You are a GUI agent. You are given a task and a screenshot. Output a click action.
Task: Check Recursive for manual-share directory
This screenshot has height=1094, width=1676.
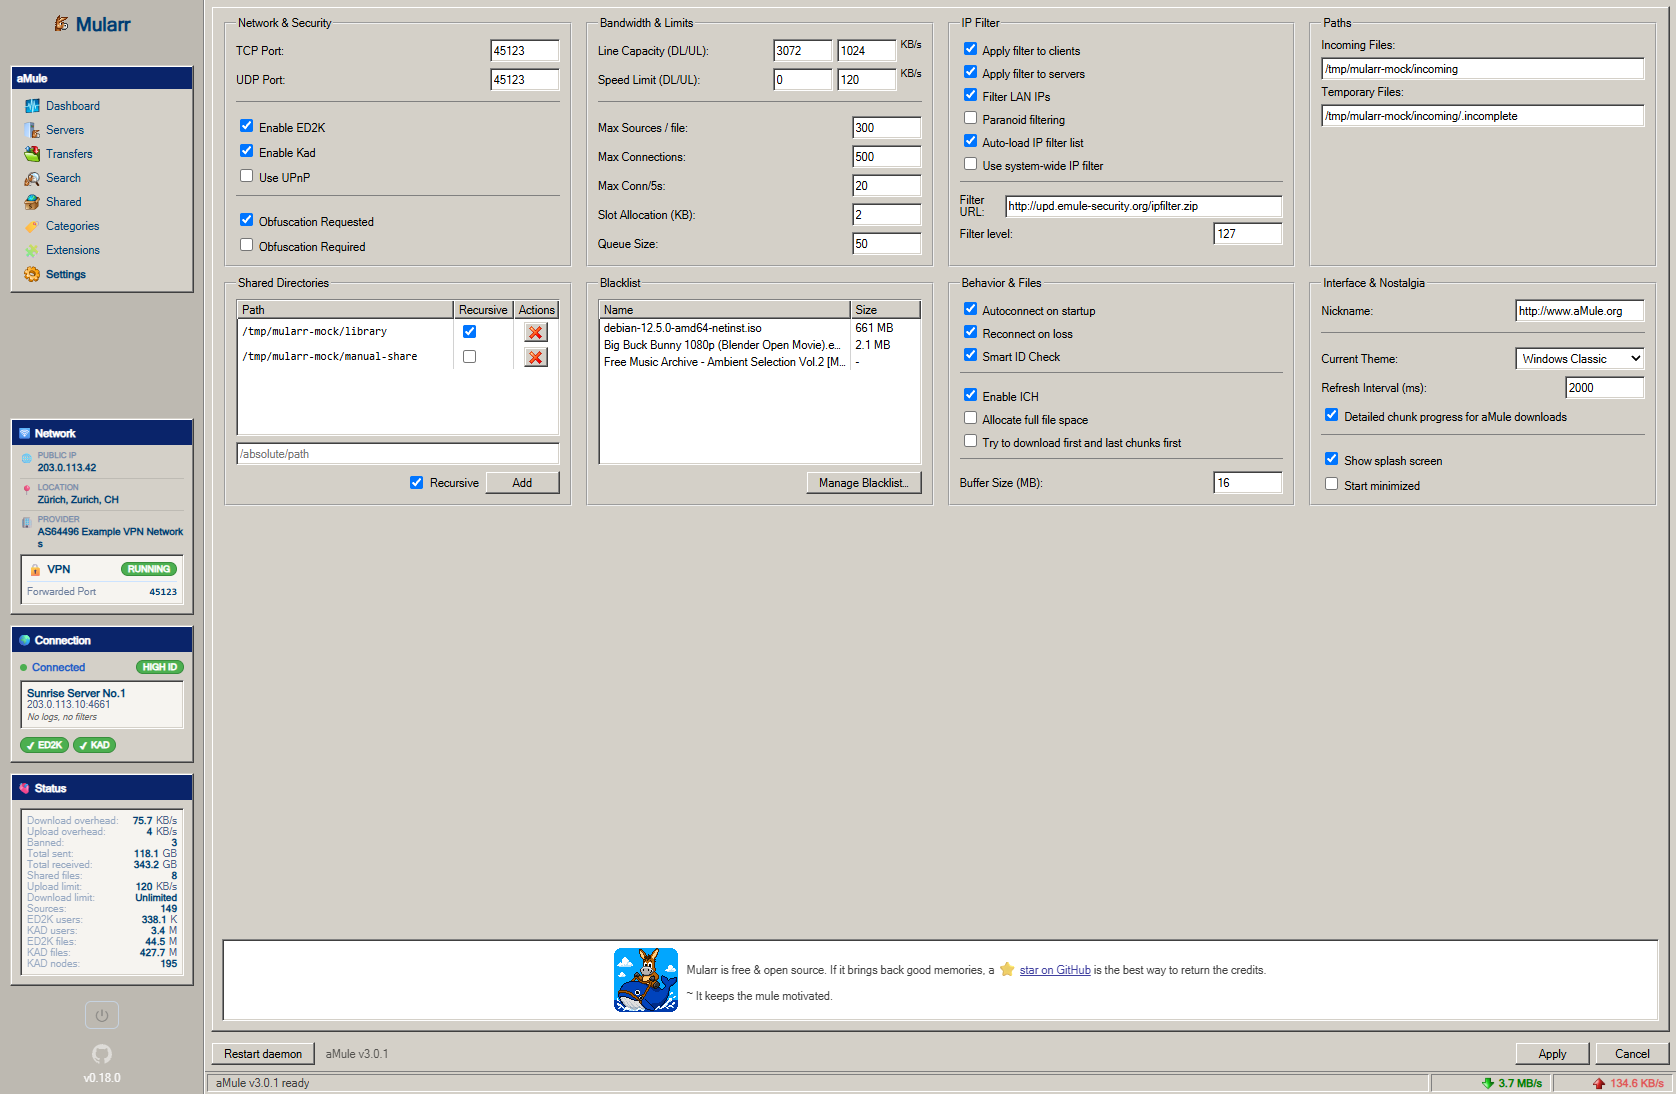[469, 357]
